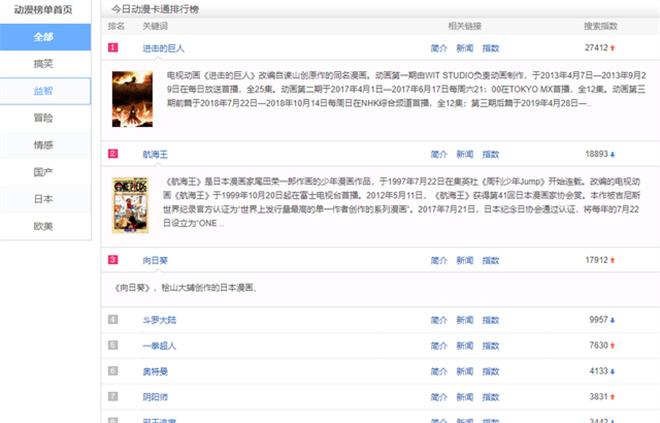Open the 进击的巨人 keyword link
The height and width of the screenshot is (423, 660).
(163, 48)
